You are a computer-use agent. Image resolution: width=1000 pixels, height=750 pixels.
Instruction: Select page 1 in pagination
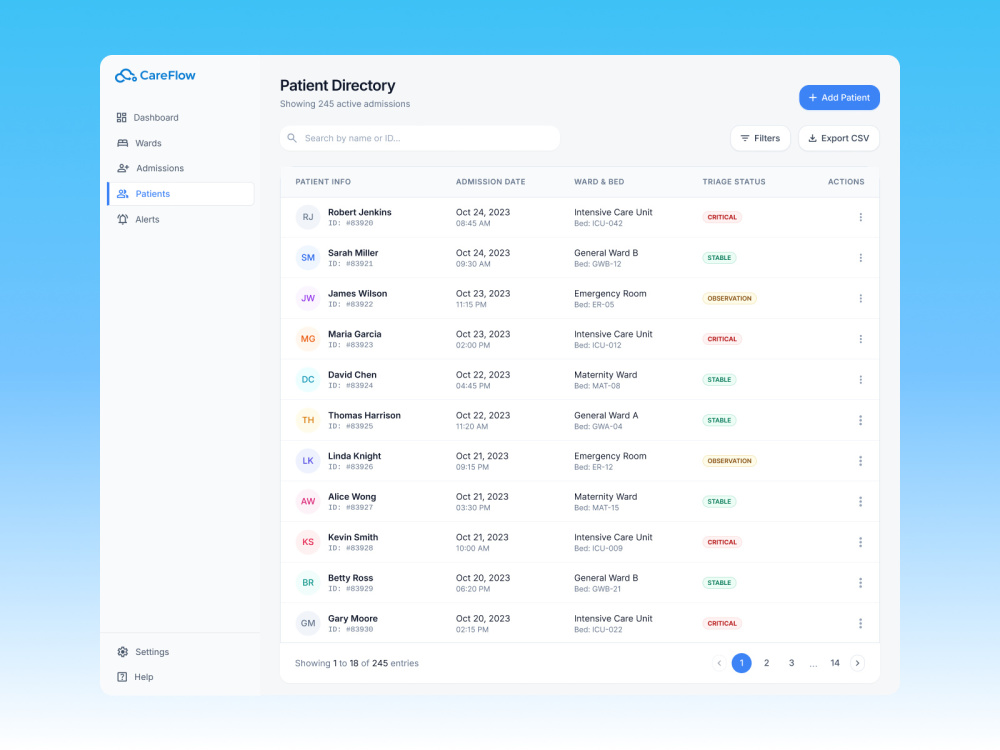[741, 663]
